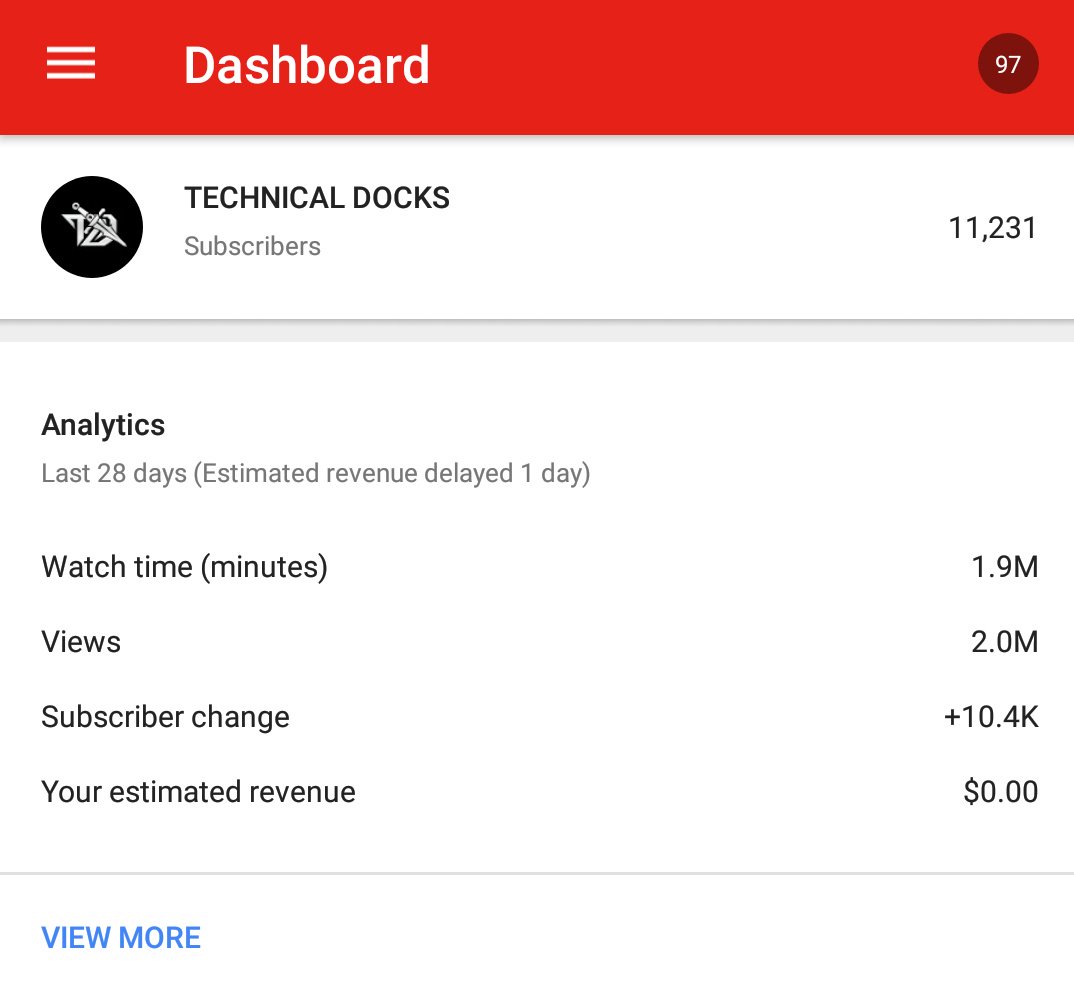This screenshot has height=1005, width=1074.
Task: Open the Views metric row
Action: (537, 642)
